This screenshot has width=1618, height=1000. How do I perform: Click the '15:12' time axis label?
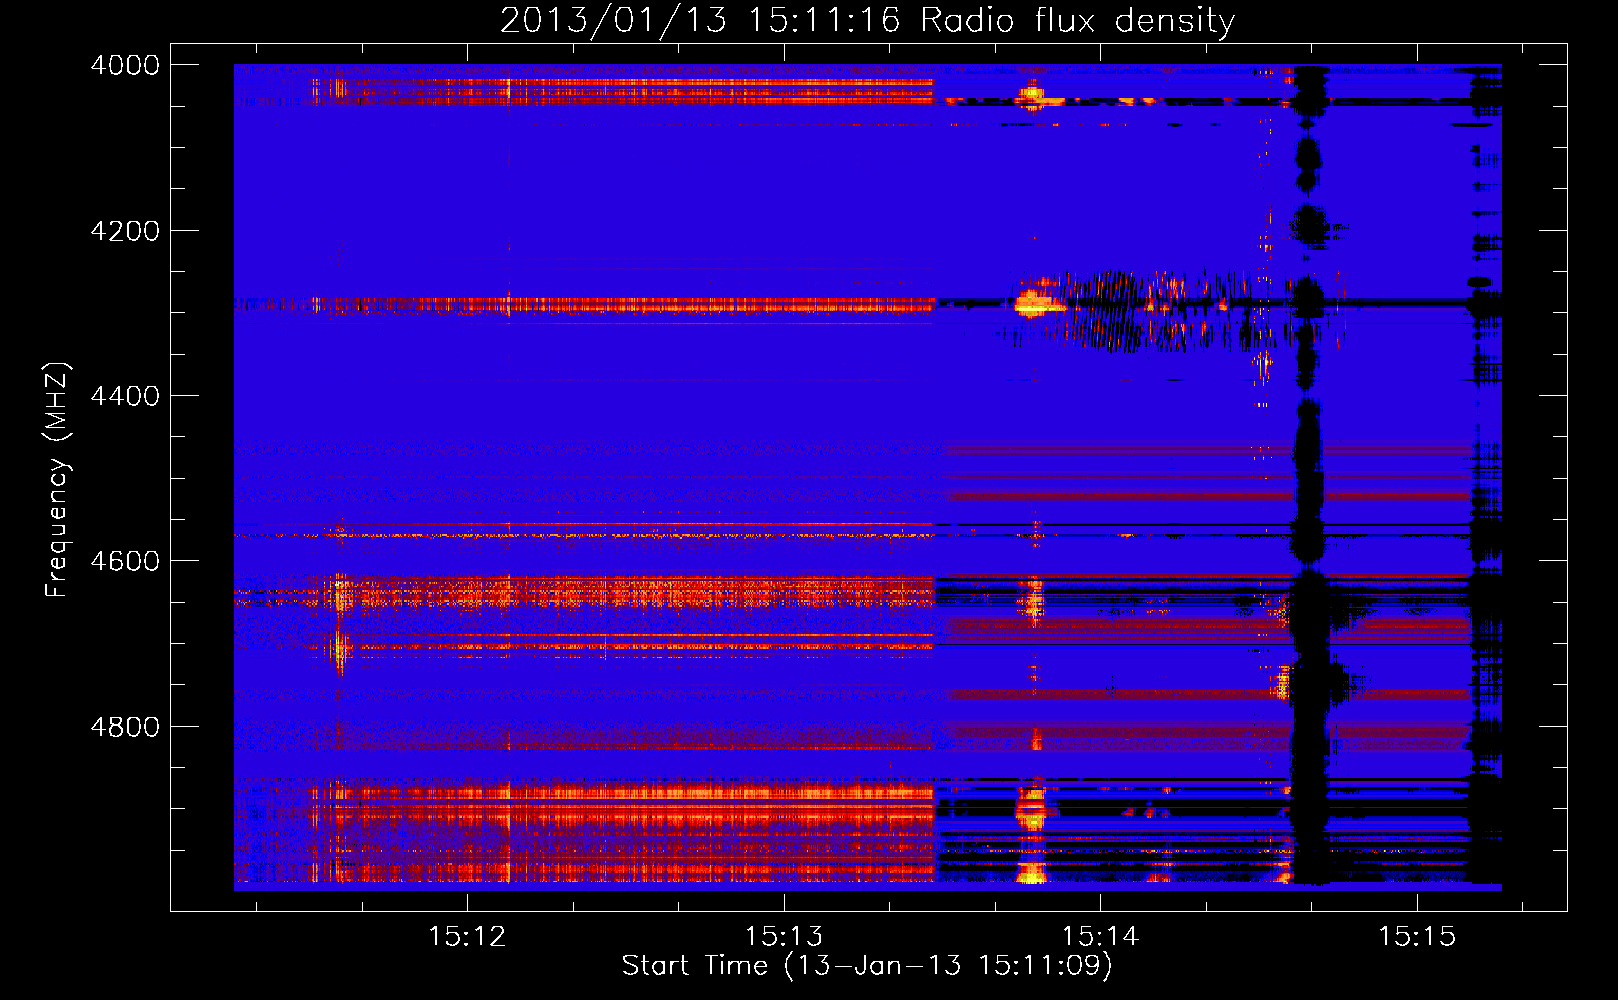(x=467, y=937)
